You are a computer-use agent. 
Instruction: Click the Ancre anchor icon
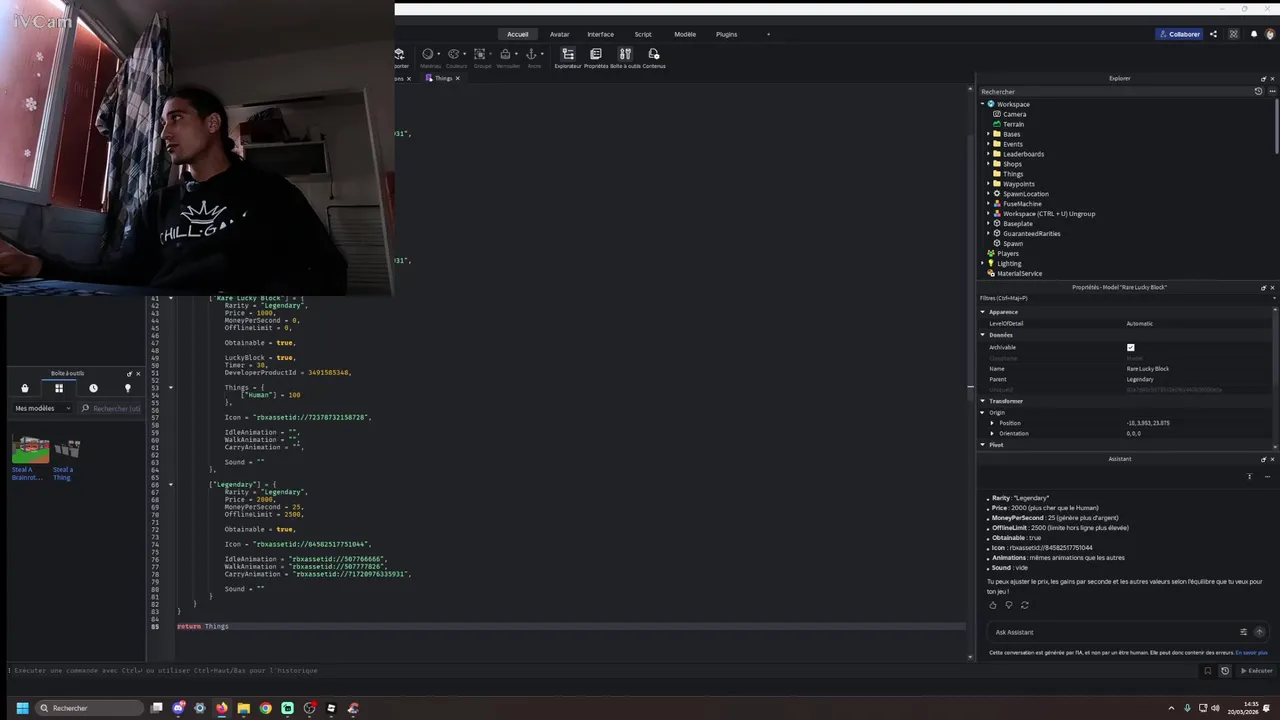tap(532, 54)
